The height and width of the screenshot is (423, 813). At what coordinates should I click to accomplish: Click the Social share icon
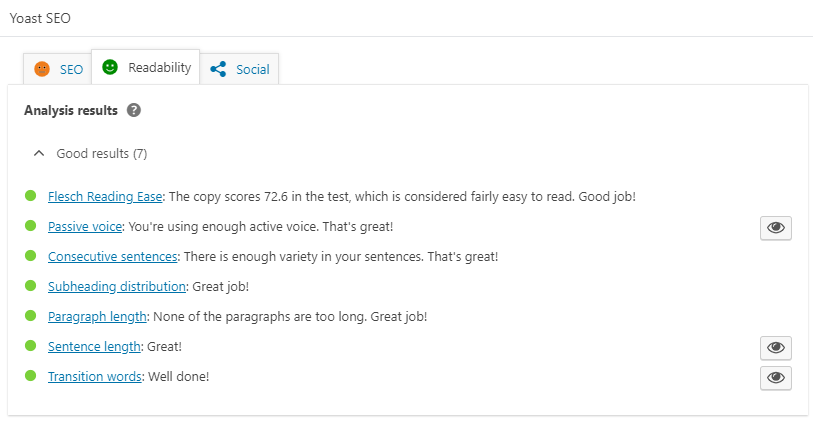coord(219,69)
